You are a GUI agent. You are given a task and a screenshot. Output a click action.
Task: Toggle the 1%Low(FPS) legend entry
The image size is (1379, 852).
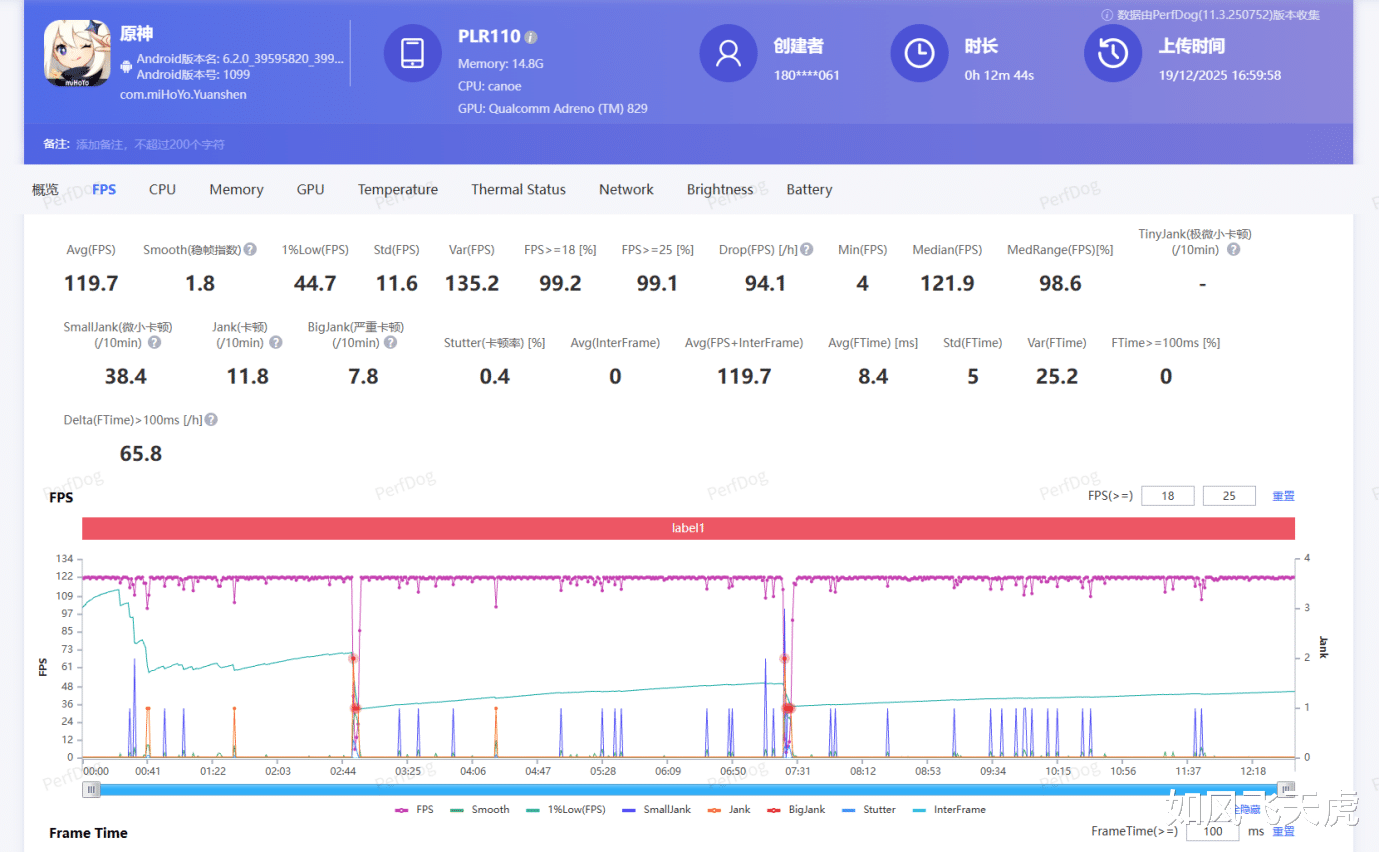pyautogui.click(x=571, y=810)
